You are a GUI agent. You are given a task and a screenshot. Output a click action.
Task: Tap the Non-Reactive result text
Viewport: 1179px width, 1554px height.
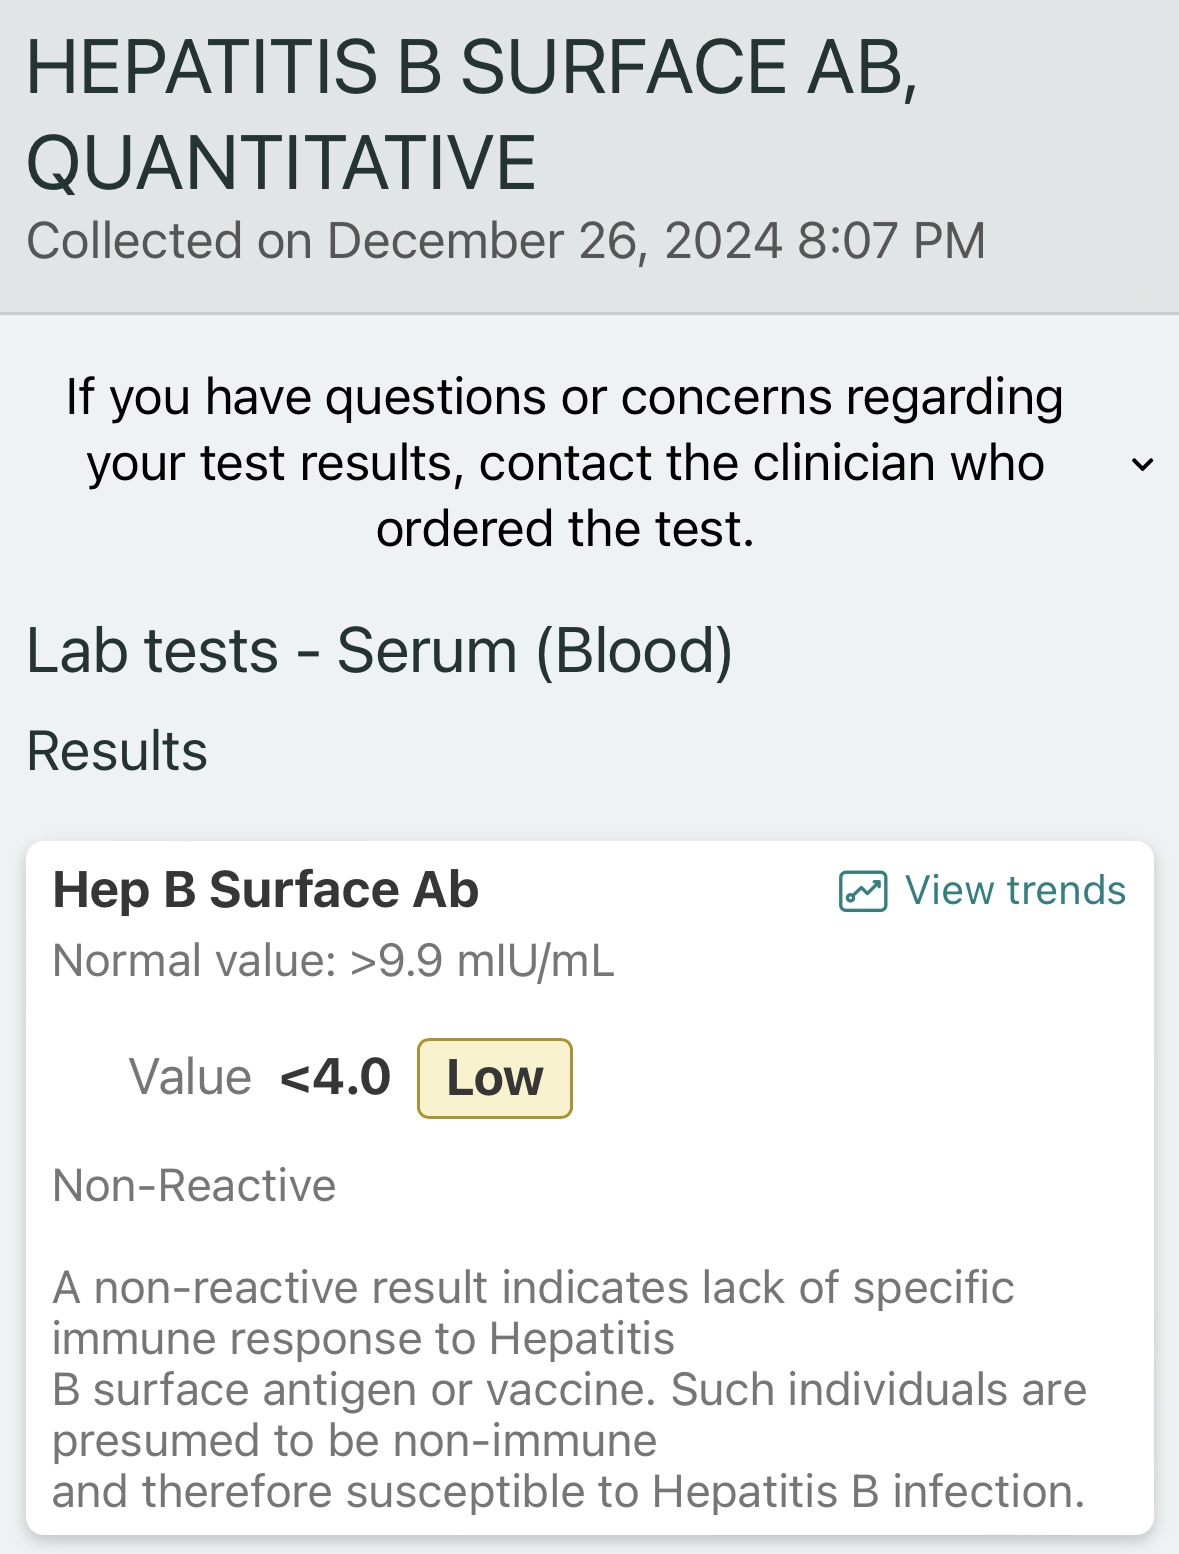[x=194, y=1185]
